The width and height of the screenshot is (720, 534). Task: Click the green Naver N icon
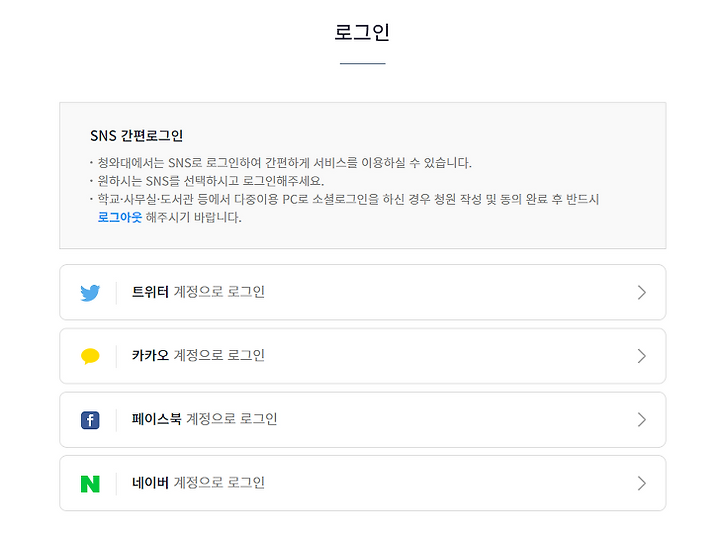coord(90,484)
